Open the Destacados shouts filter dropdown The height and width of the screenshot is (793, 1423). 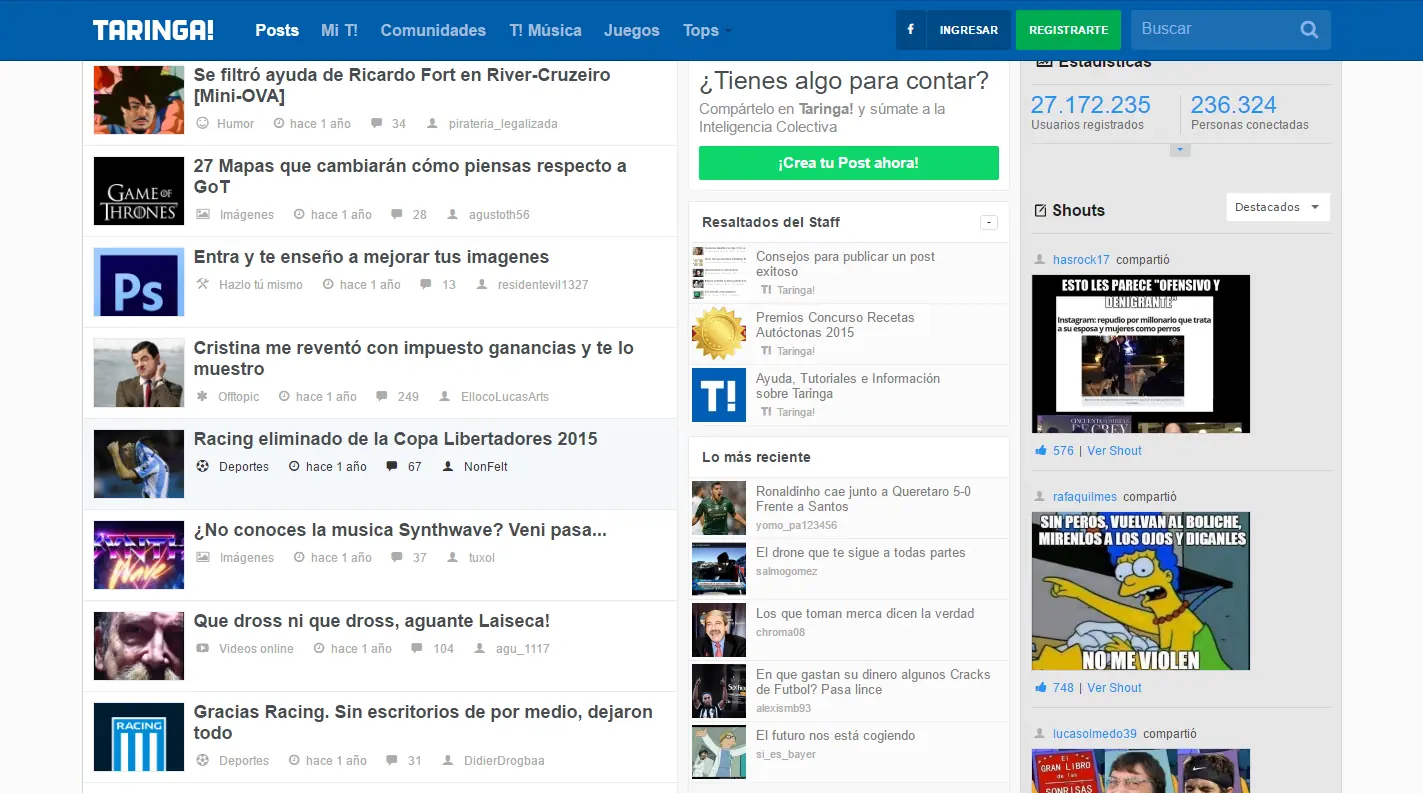click(1278, 207)
